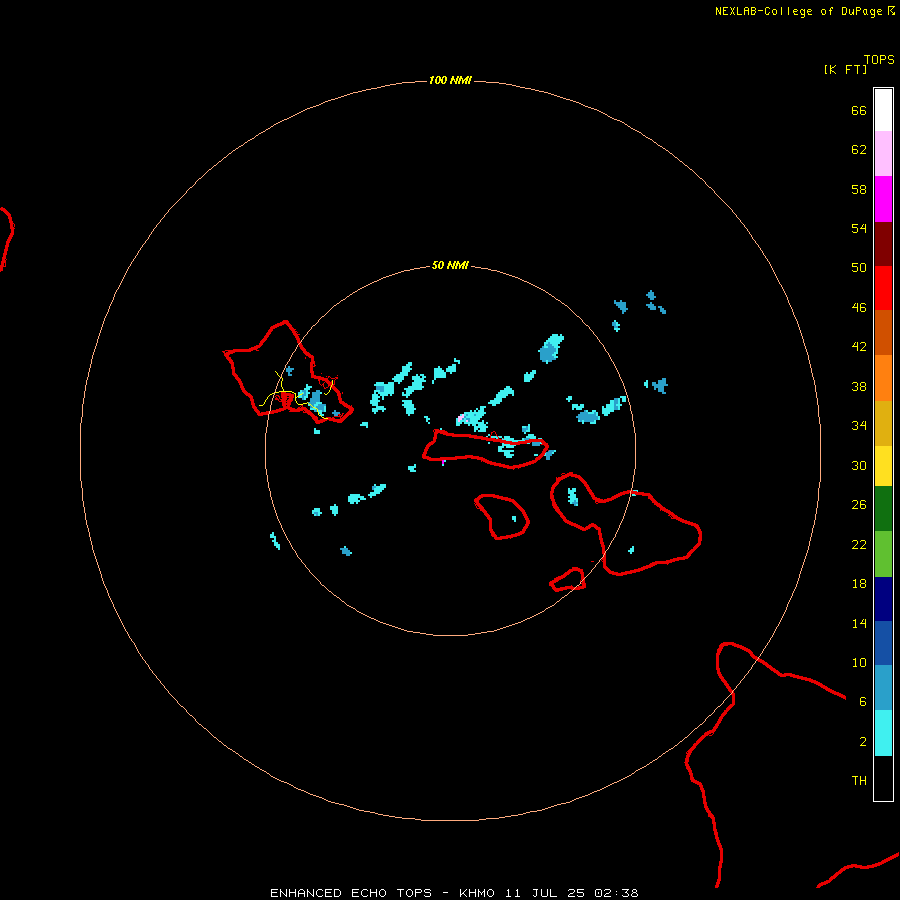Click the legend value 42
Viewport: 900px width, 900px height.
click(859, 346)
